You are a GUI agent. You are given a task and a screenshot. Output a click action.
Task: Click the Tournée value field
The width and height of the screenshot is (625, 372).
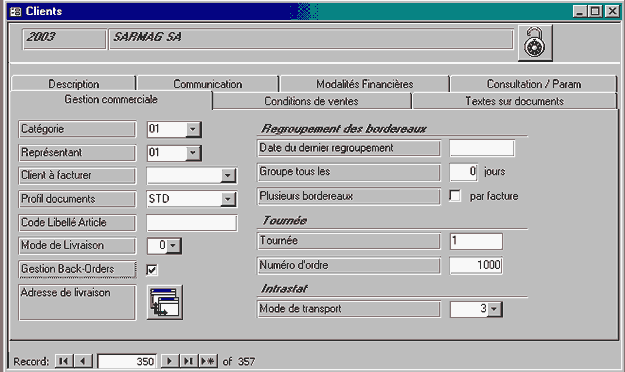[476, 241]
